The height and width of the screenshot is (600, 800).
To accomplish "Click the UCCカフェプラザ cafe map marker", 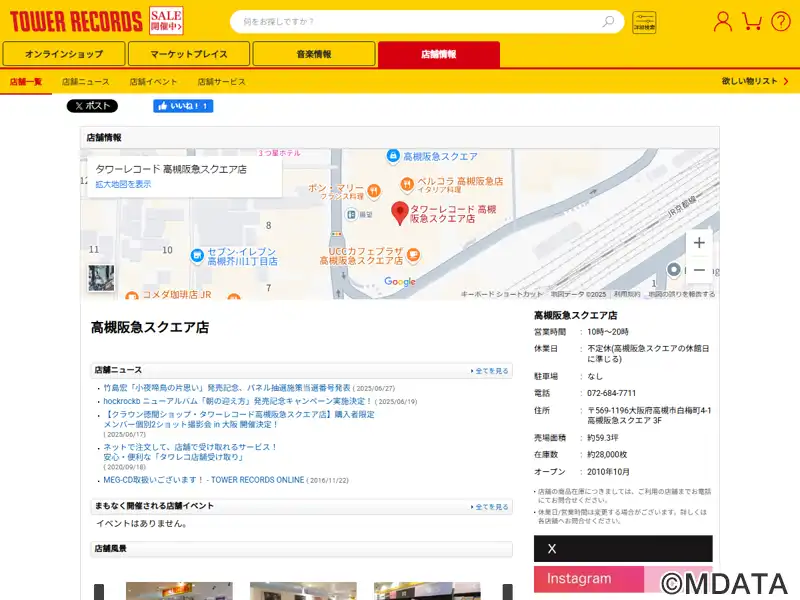I will [413, 254].
